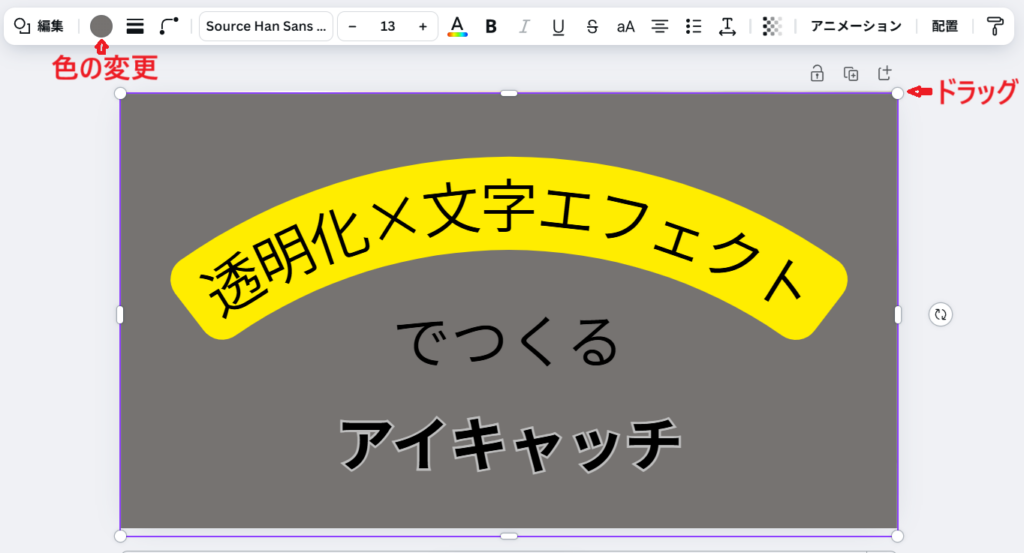Toggle italic formatting
Screen dimensions: 1024x553
(524, 26)
